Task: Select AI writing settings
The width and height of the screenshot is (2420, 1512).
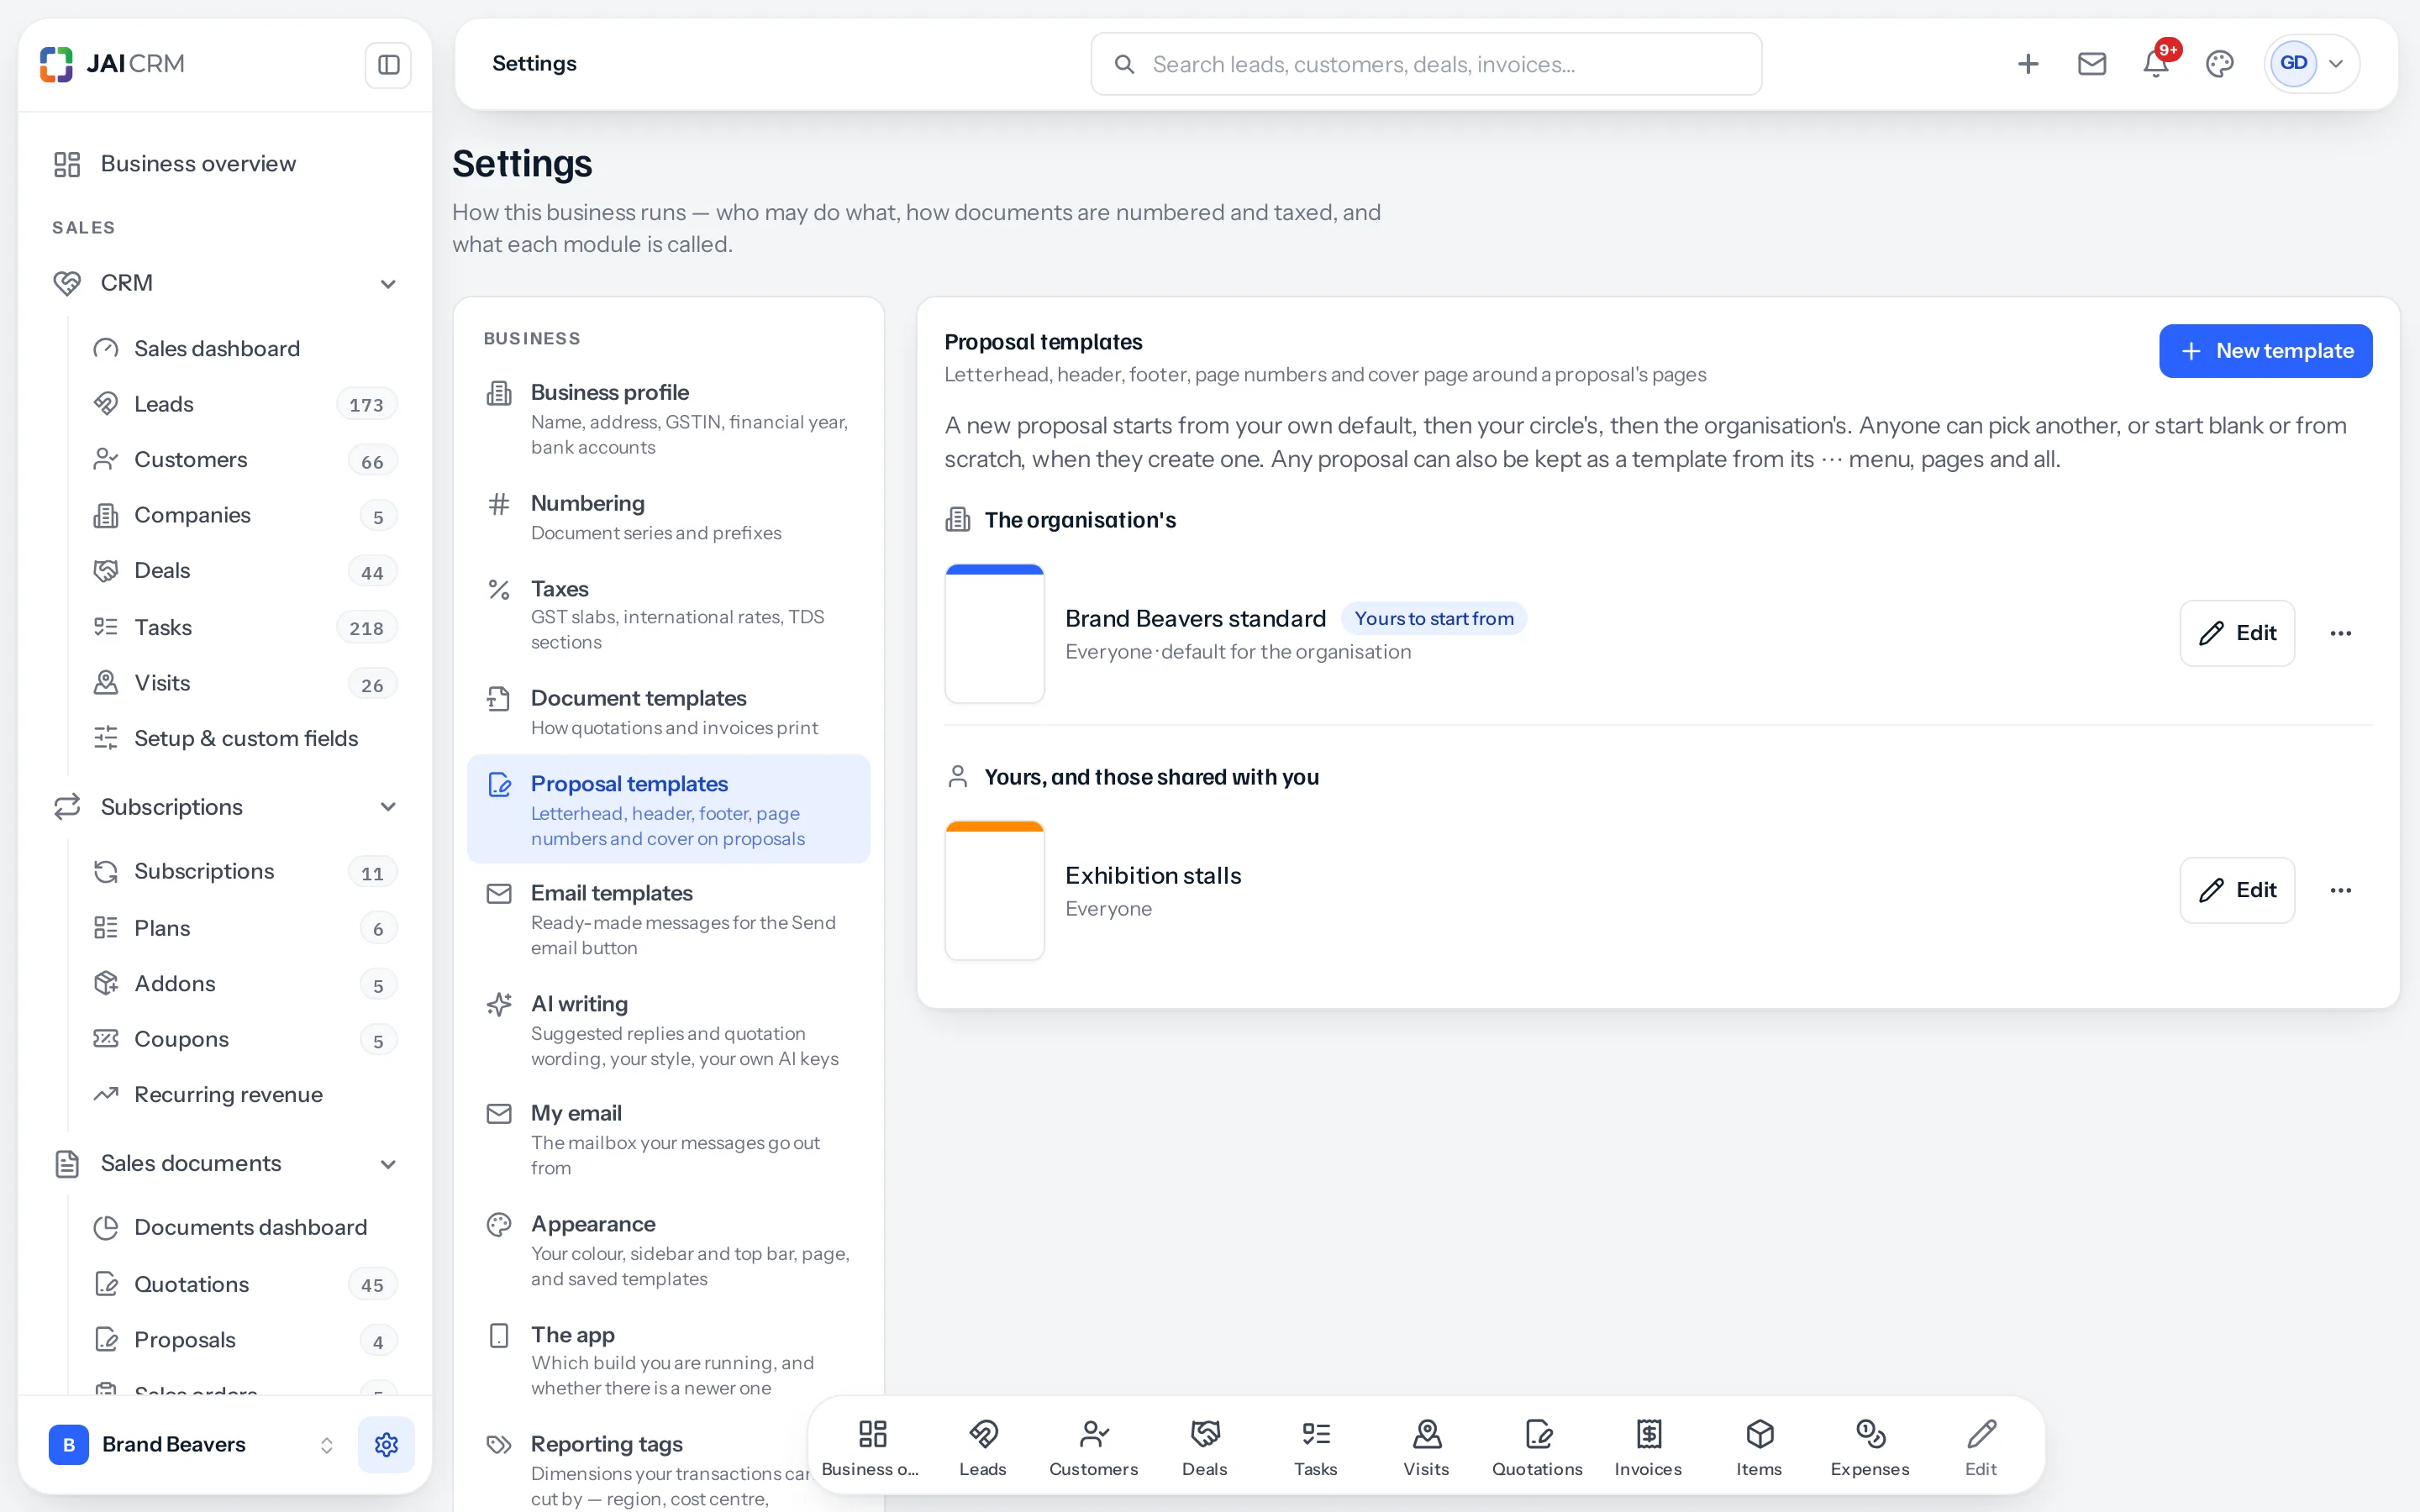Action: [668, 1030]
